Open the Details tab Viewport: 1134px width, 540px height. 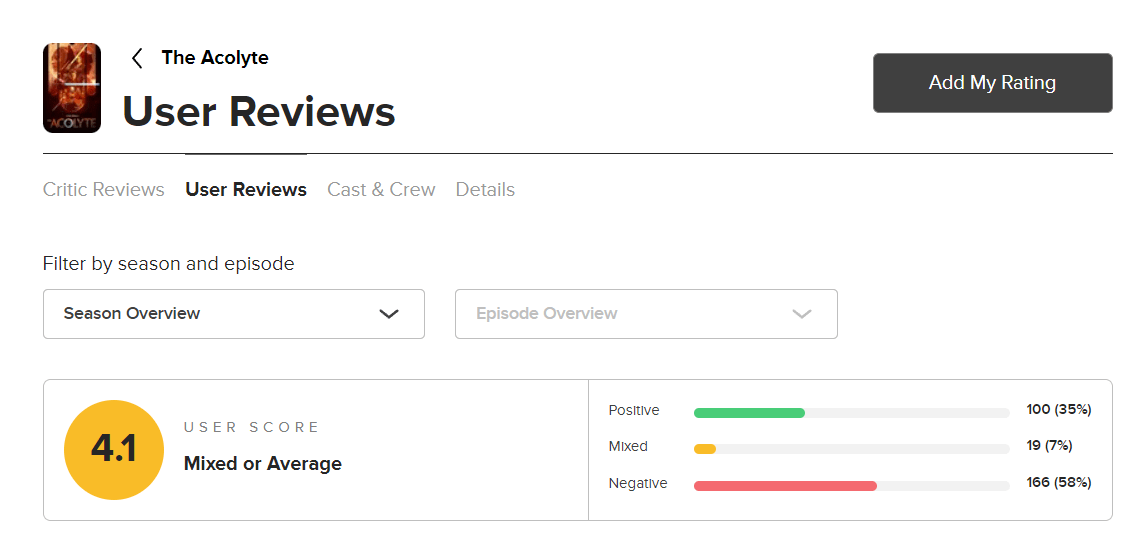coord(485,190)
